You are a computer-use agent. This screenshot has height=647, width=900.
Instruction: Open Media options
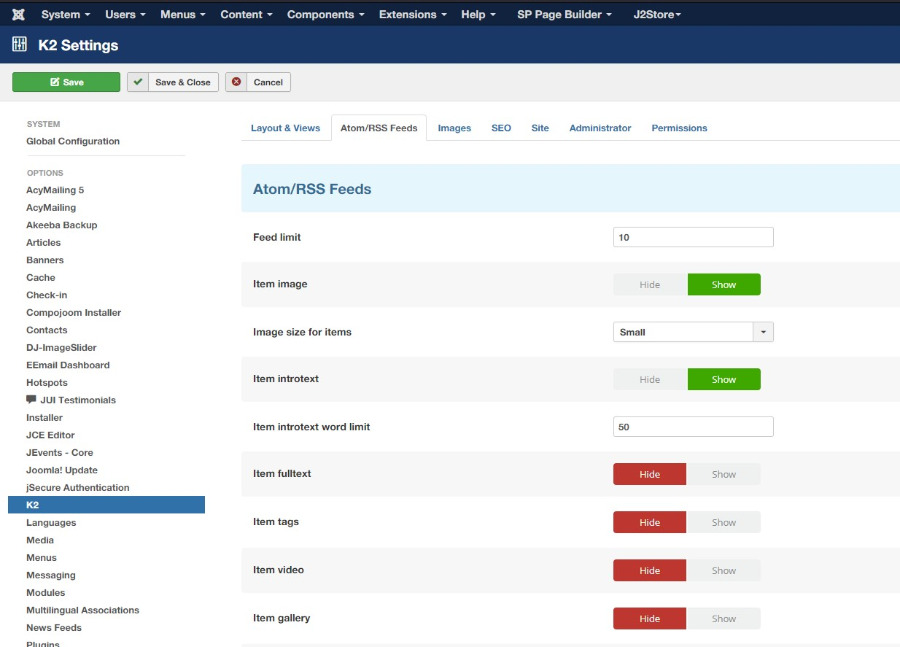(x=40, y=540)
